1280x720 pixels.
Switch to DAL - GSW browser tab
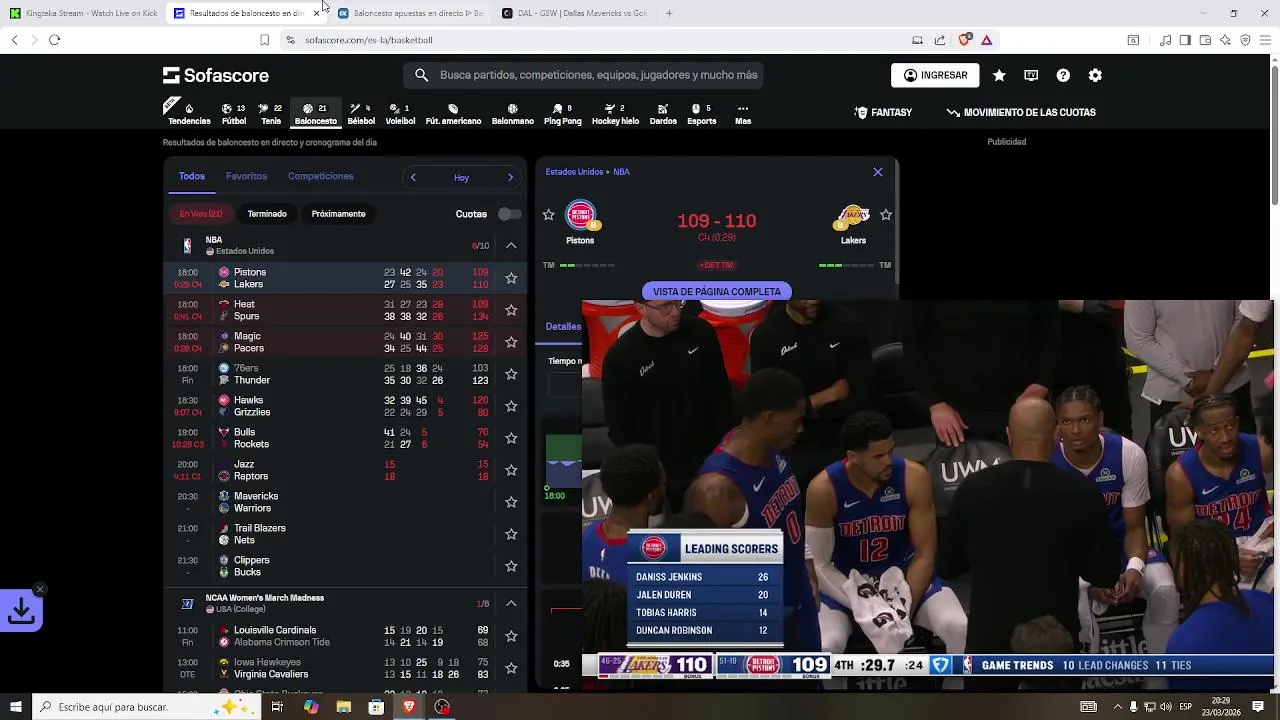point(575,13)
